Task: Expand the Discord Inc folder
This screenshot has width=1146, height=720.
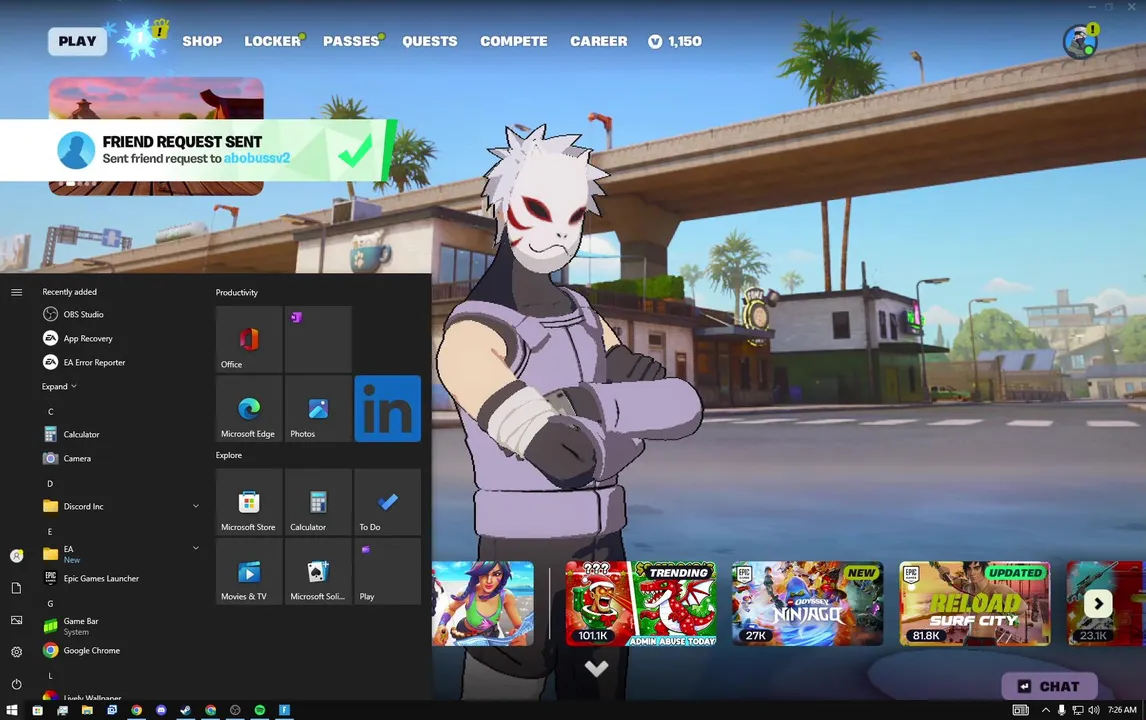Action: coord(121,506)
